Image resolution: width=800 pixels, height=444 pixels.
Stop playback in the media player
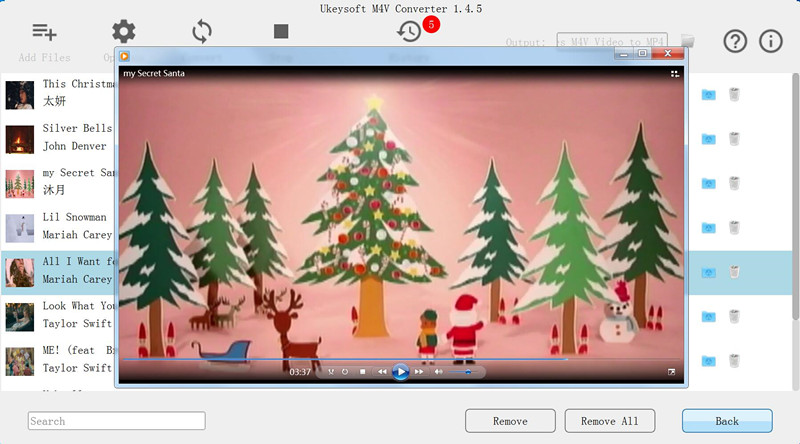[x=362, y=372]
